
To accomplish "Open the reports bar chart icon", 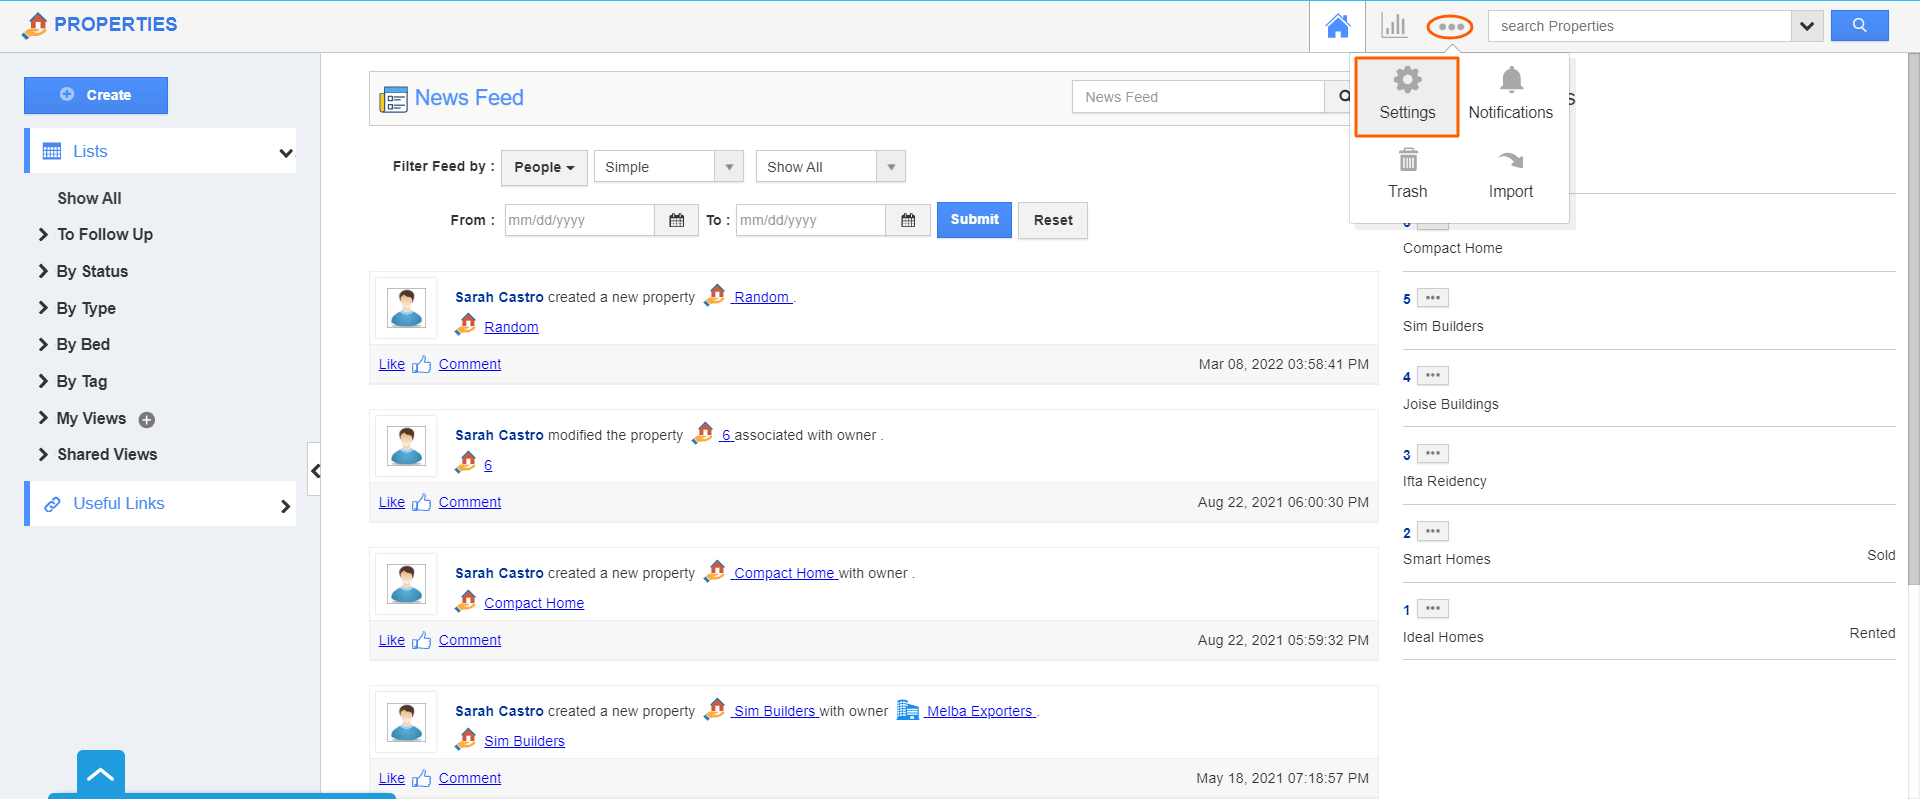I will tap(1394, 26).
